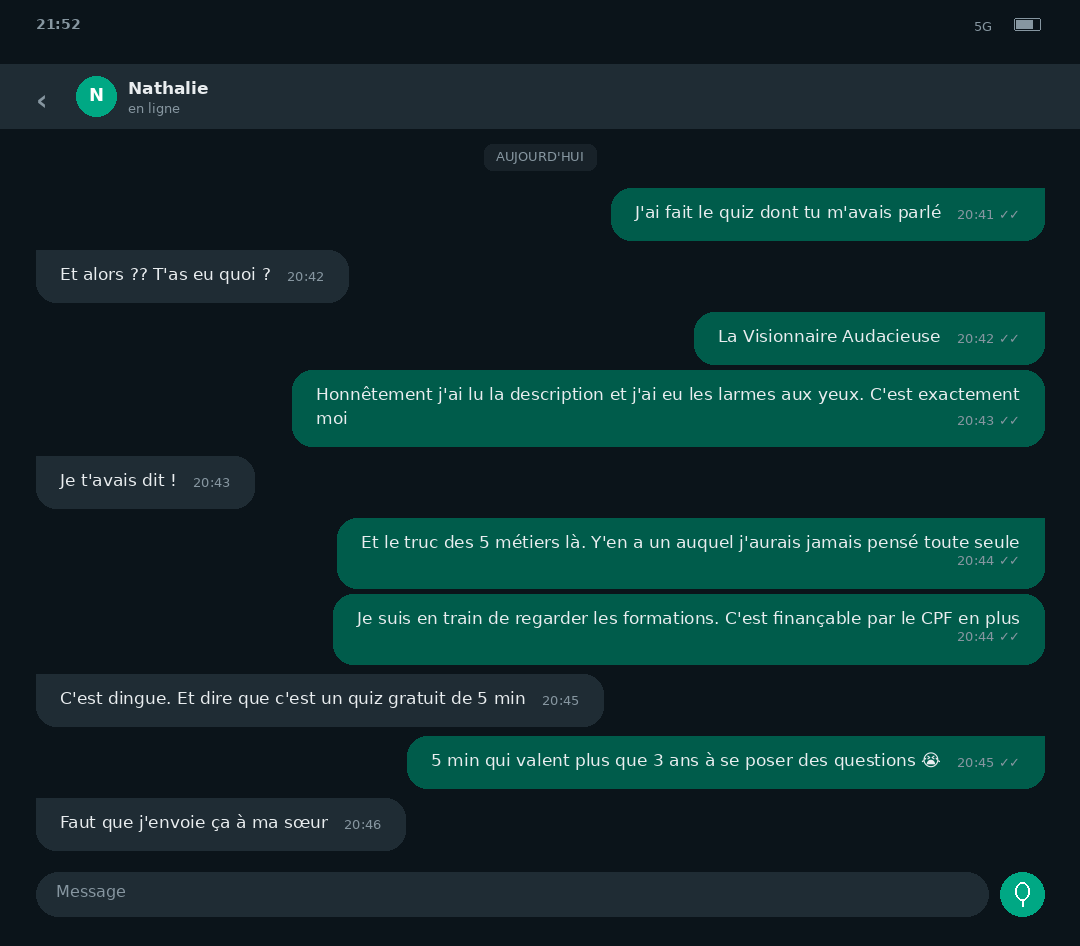The width and height of the screenshot is (1080, 946).
Task: Open Nathalie's green avatar
Action: (x=96, y=96)
